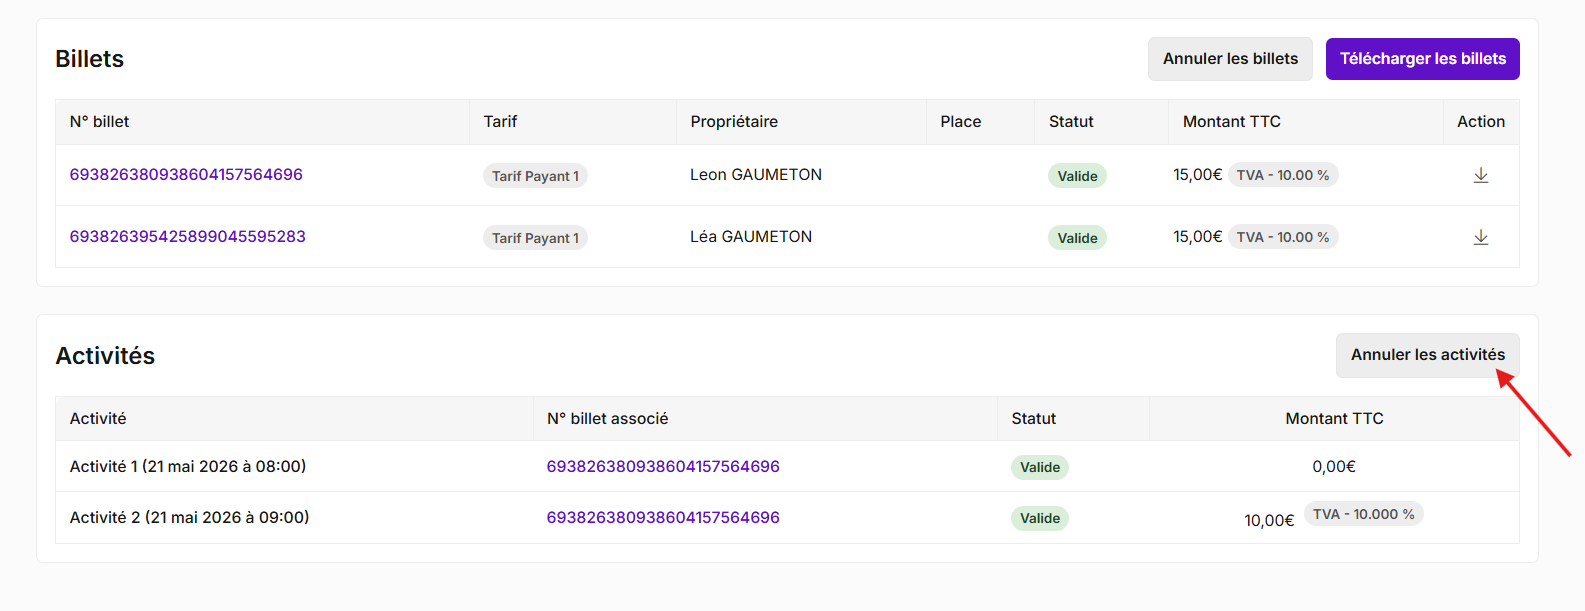Download ticket for Leon GAUMETON
1585x611 pixels.
tap(1481, 175)
